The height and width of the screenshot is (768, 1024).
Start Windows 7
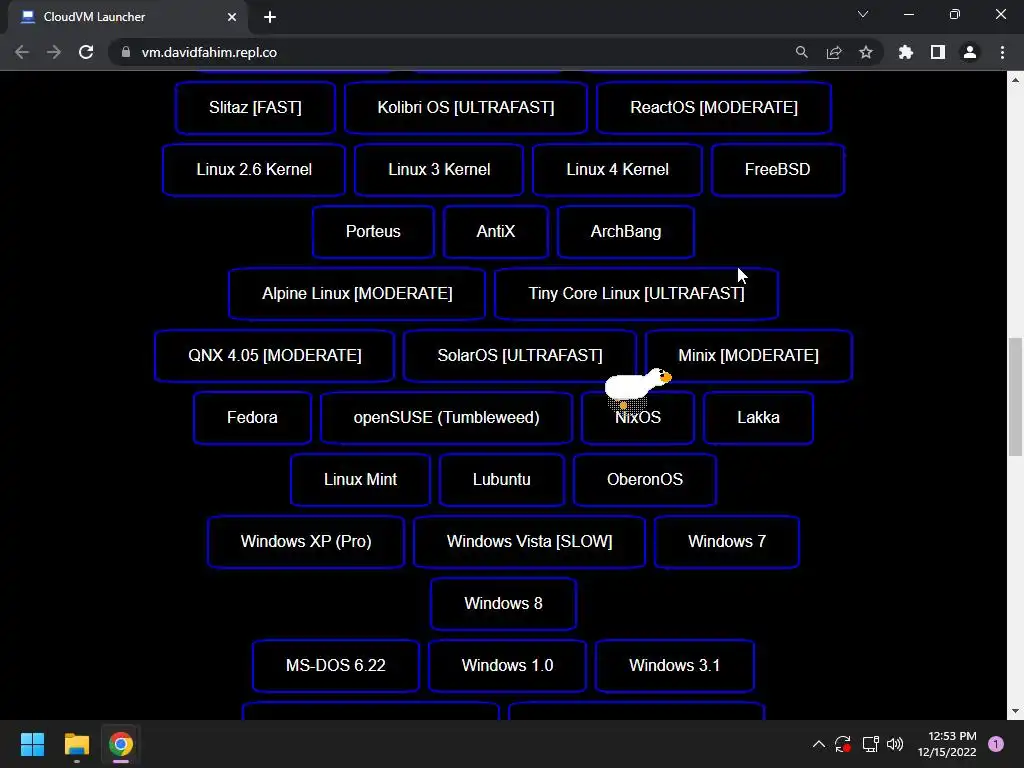click(x=726, y=542)
